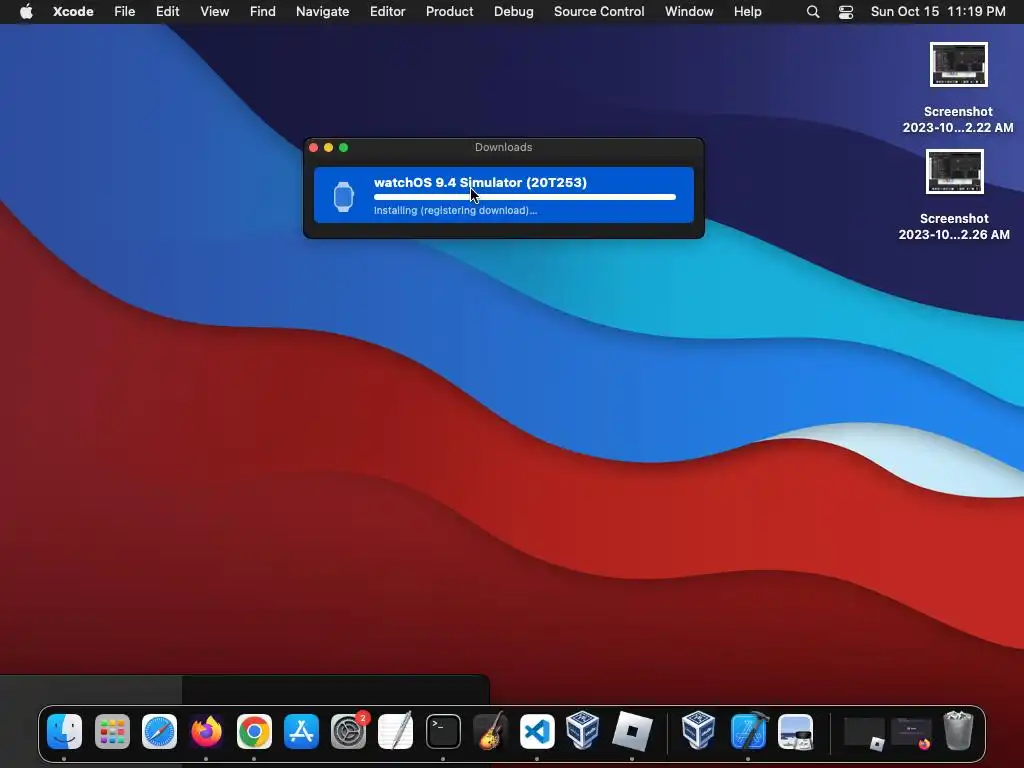1024x768 pixels.
Task: Open the Product menu
Action: click(x=449, y=12)
